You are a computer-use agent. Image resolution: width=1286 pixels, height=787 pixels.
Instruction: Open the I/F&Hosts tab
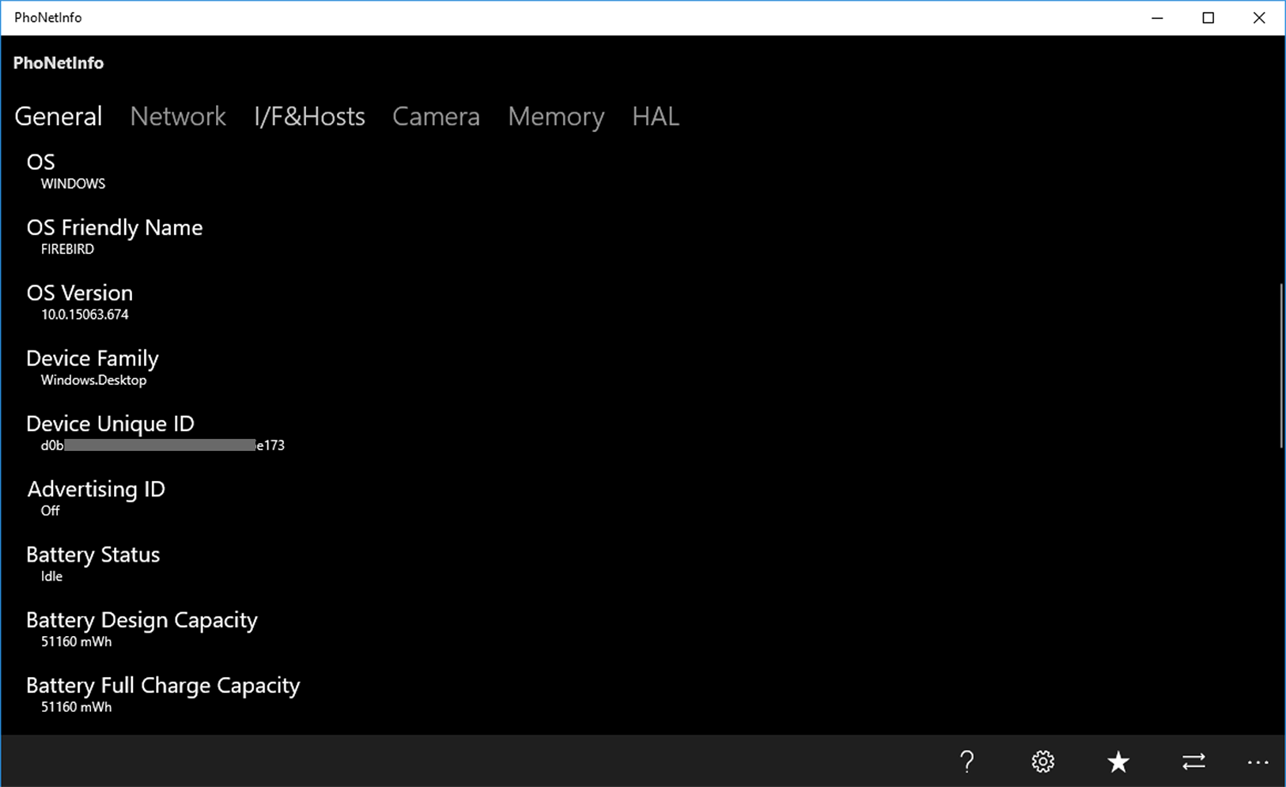310,116
